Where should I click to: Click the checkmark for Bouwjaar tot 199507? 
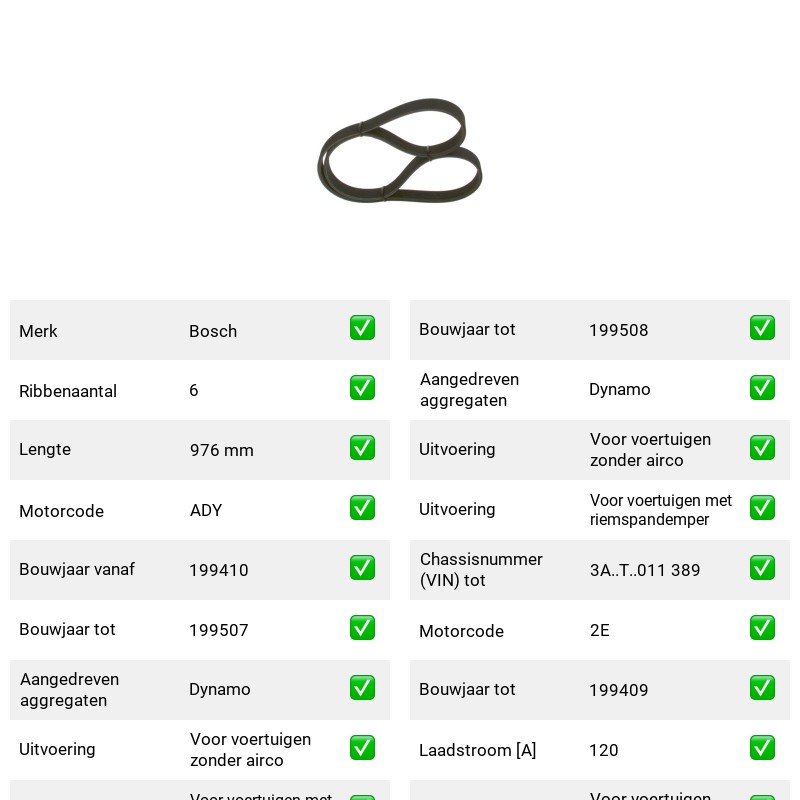tap(362, 628)
